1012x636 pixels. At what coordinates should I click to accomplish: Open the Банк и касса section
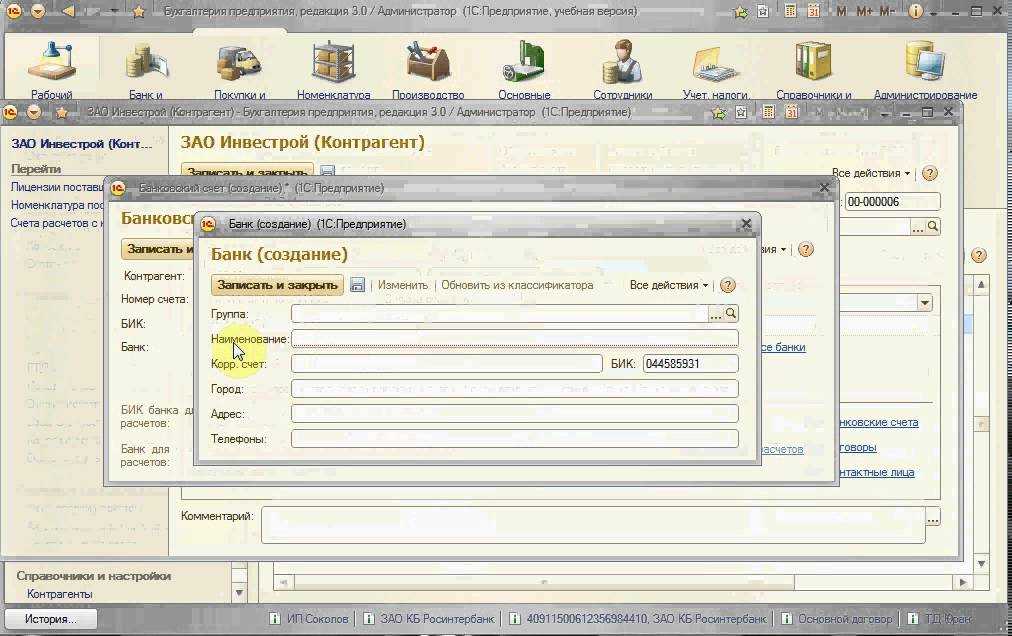[146, 69]
